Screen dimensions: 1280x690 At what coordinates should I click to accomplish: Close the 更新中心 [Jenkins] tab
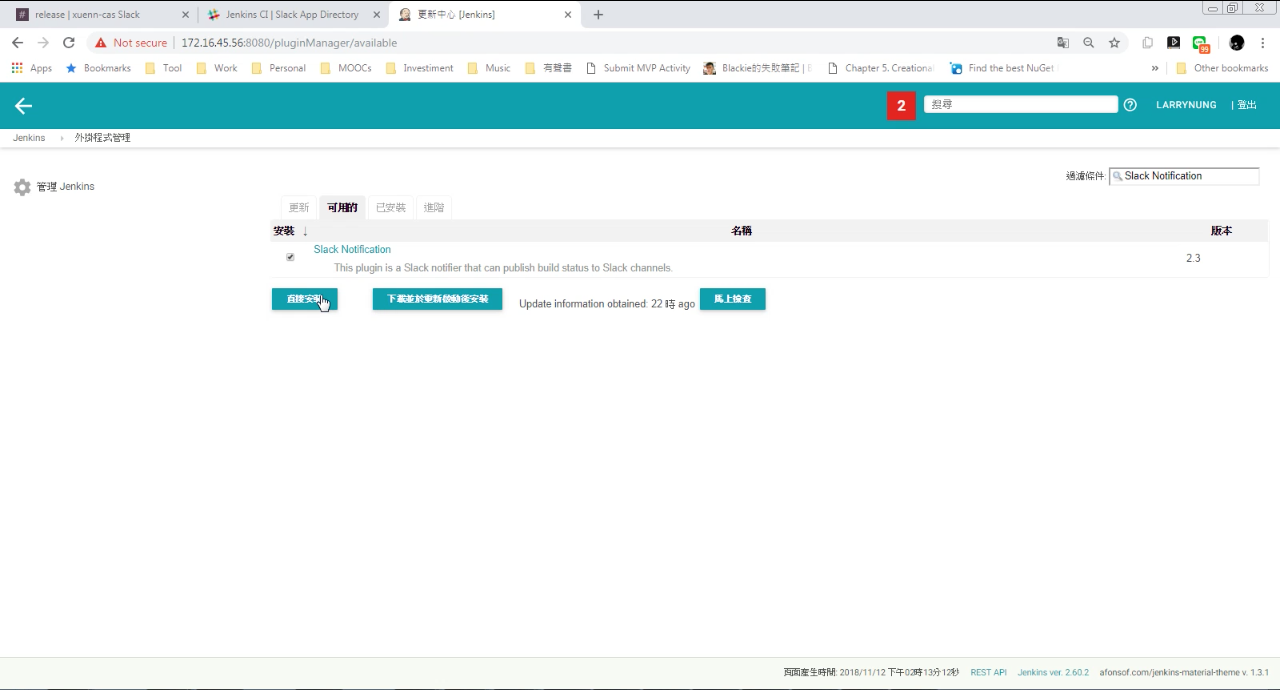[x=568, y=15]
